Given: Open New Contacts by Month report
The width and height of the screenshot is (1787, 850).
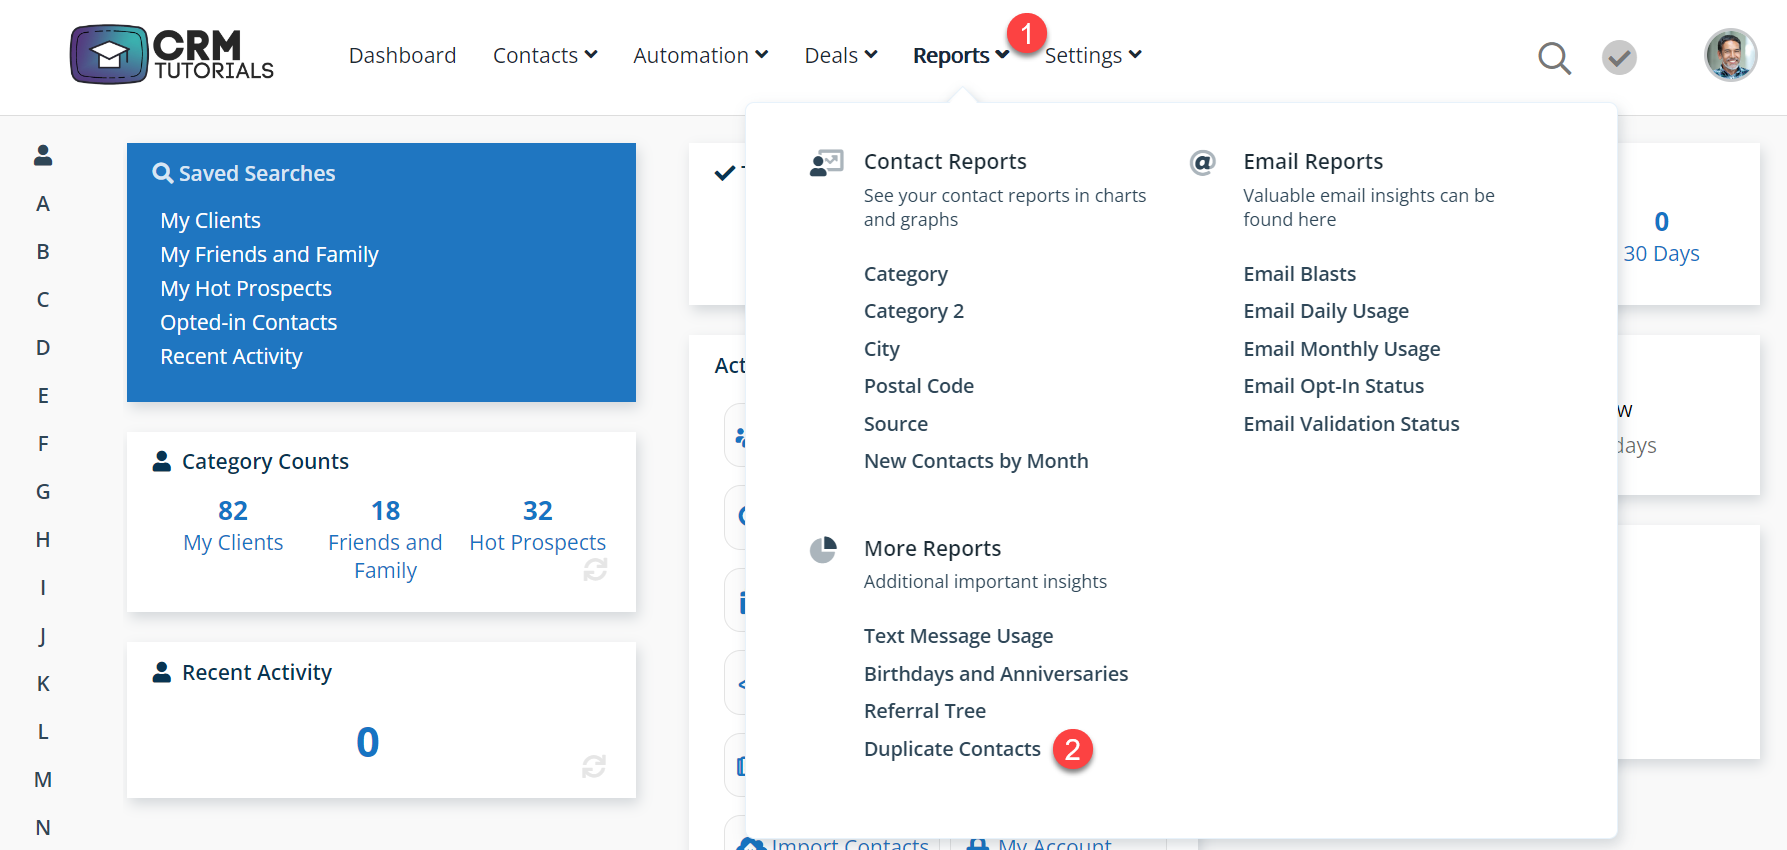Looking at the screenshot, I should (976, 461).
